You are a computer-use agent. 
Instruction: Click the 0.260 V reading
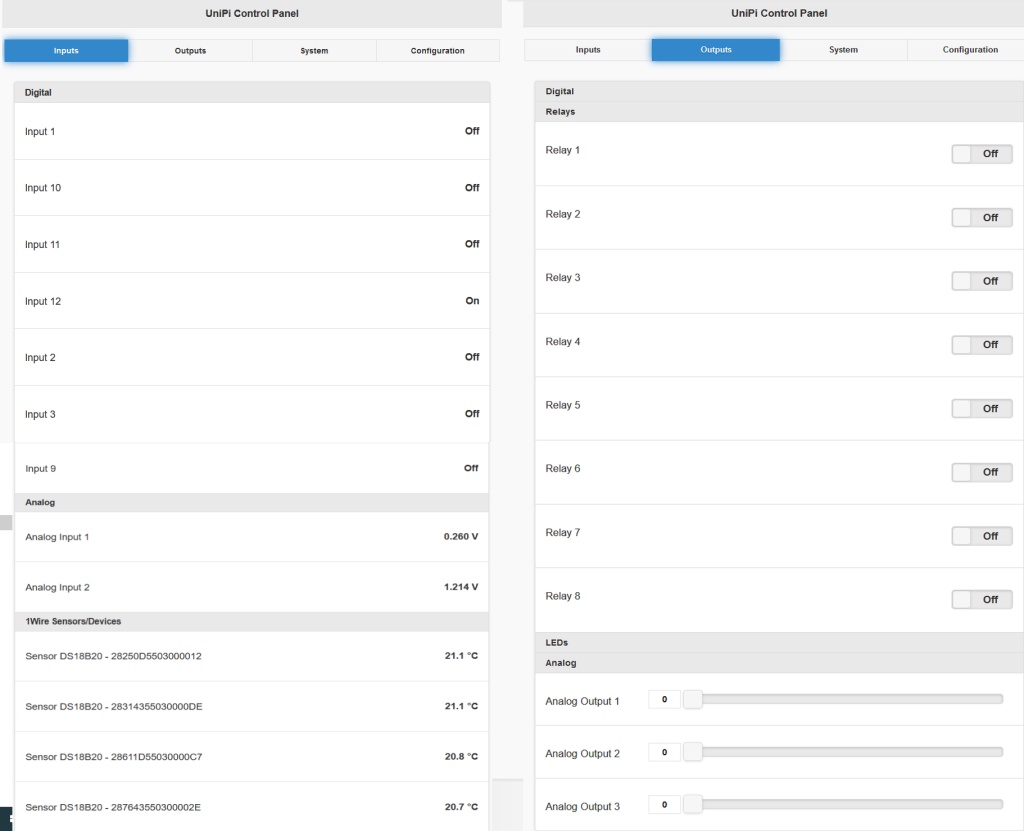click(x=461, y=536)
